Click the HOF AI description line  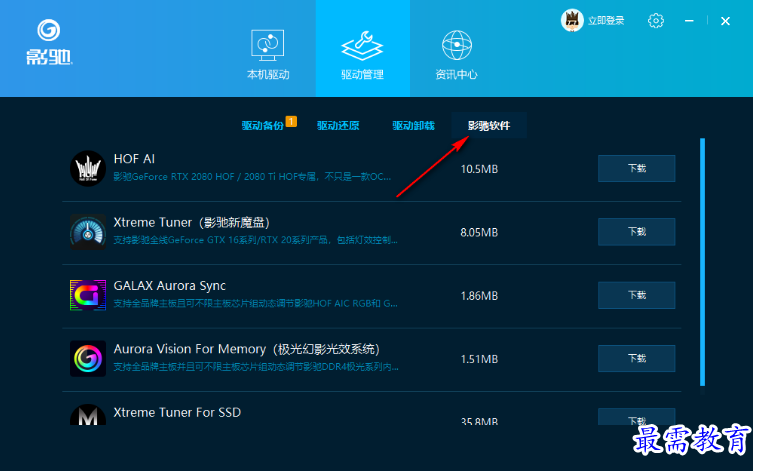252,177
